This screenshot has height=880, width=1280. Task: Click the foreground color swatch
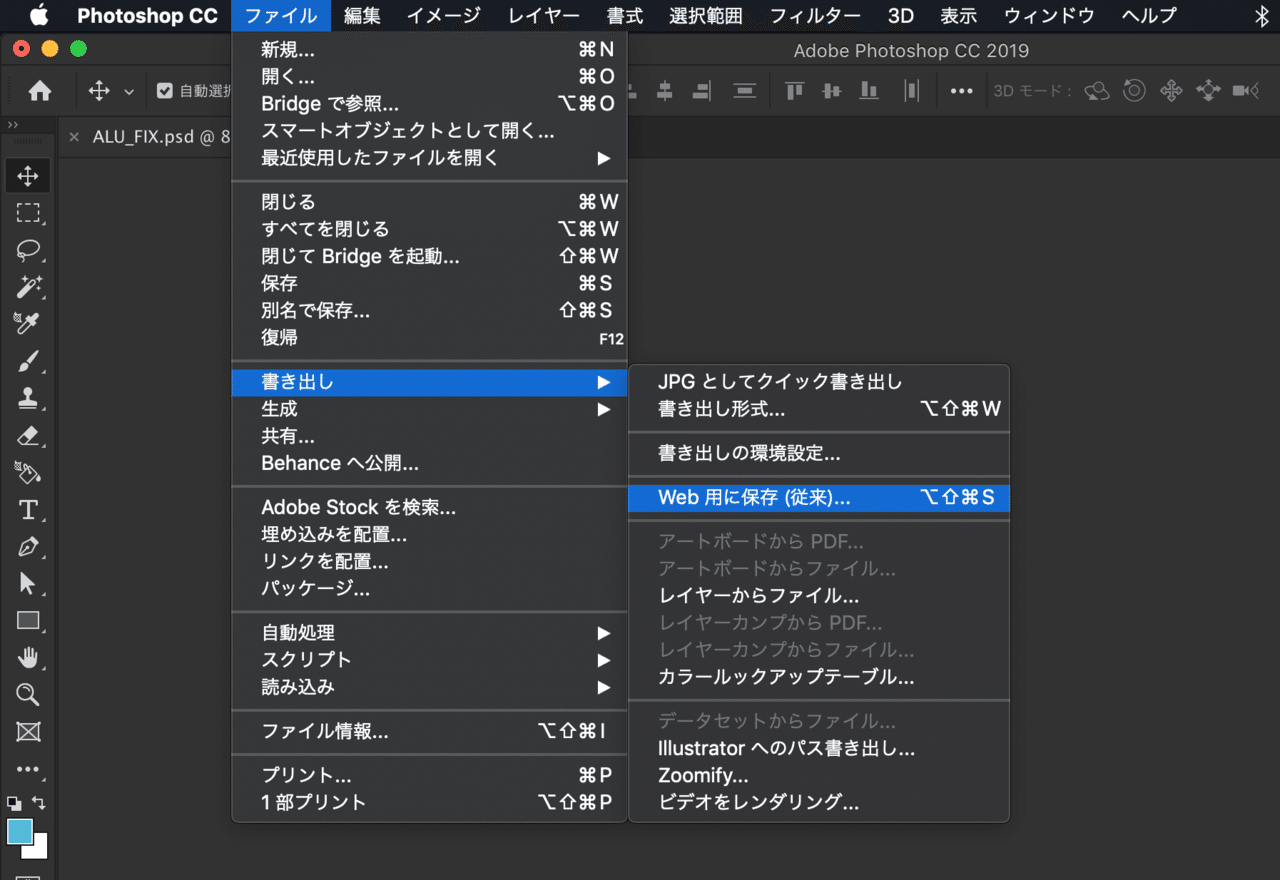point(22,831)
